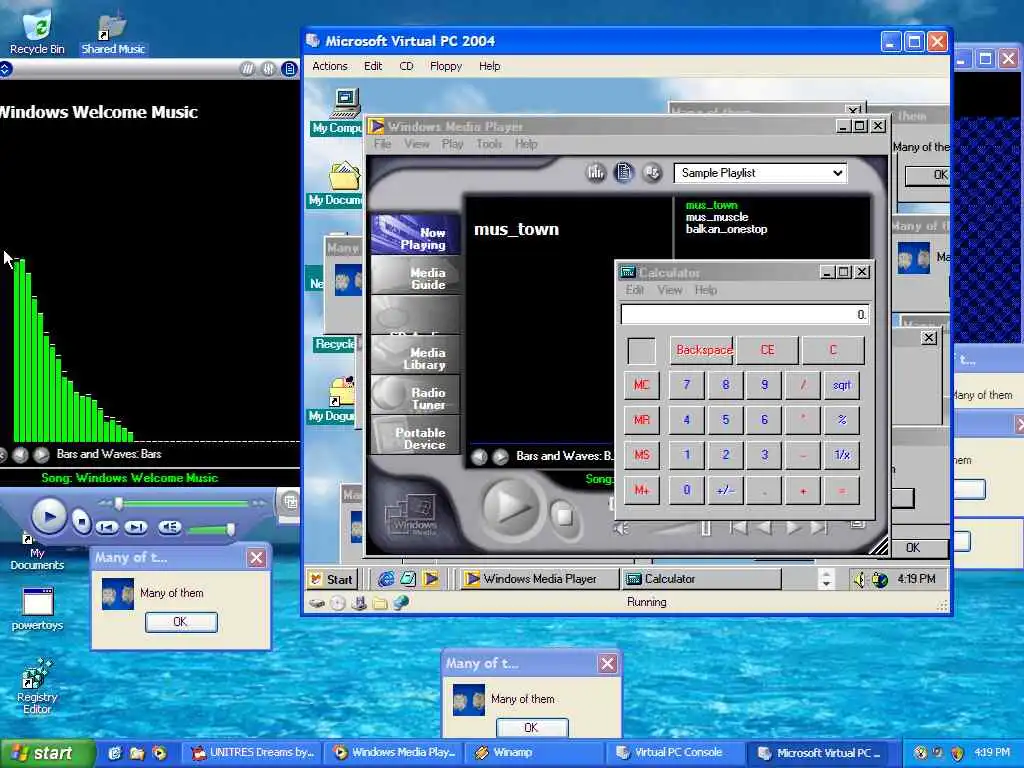Open the CD menu in Virtual PC
Viewport: 1024px width, 768px height.
point(406,66)
